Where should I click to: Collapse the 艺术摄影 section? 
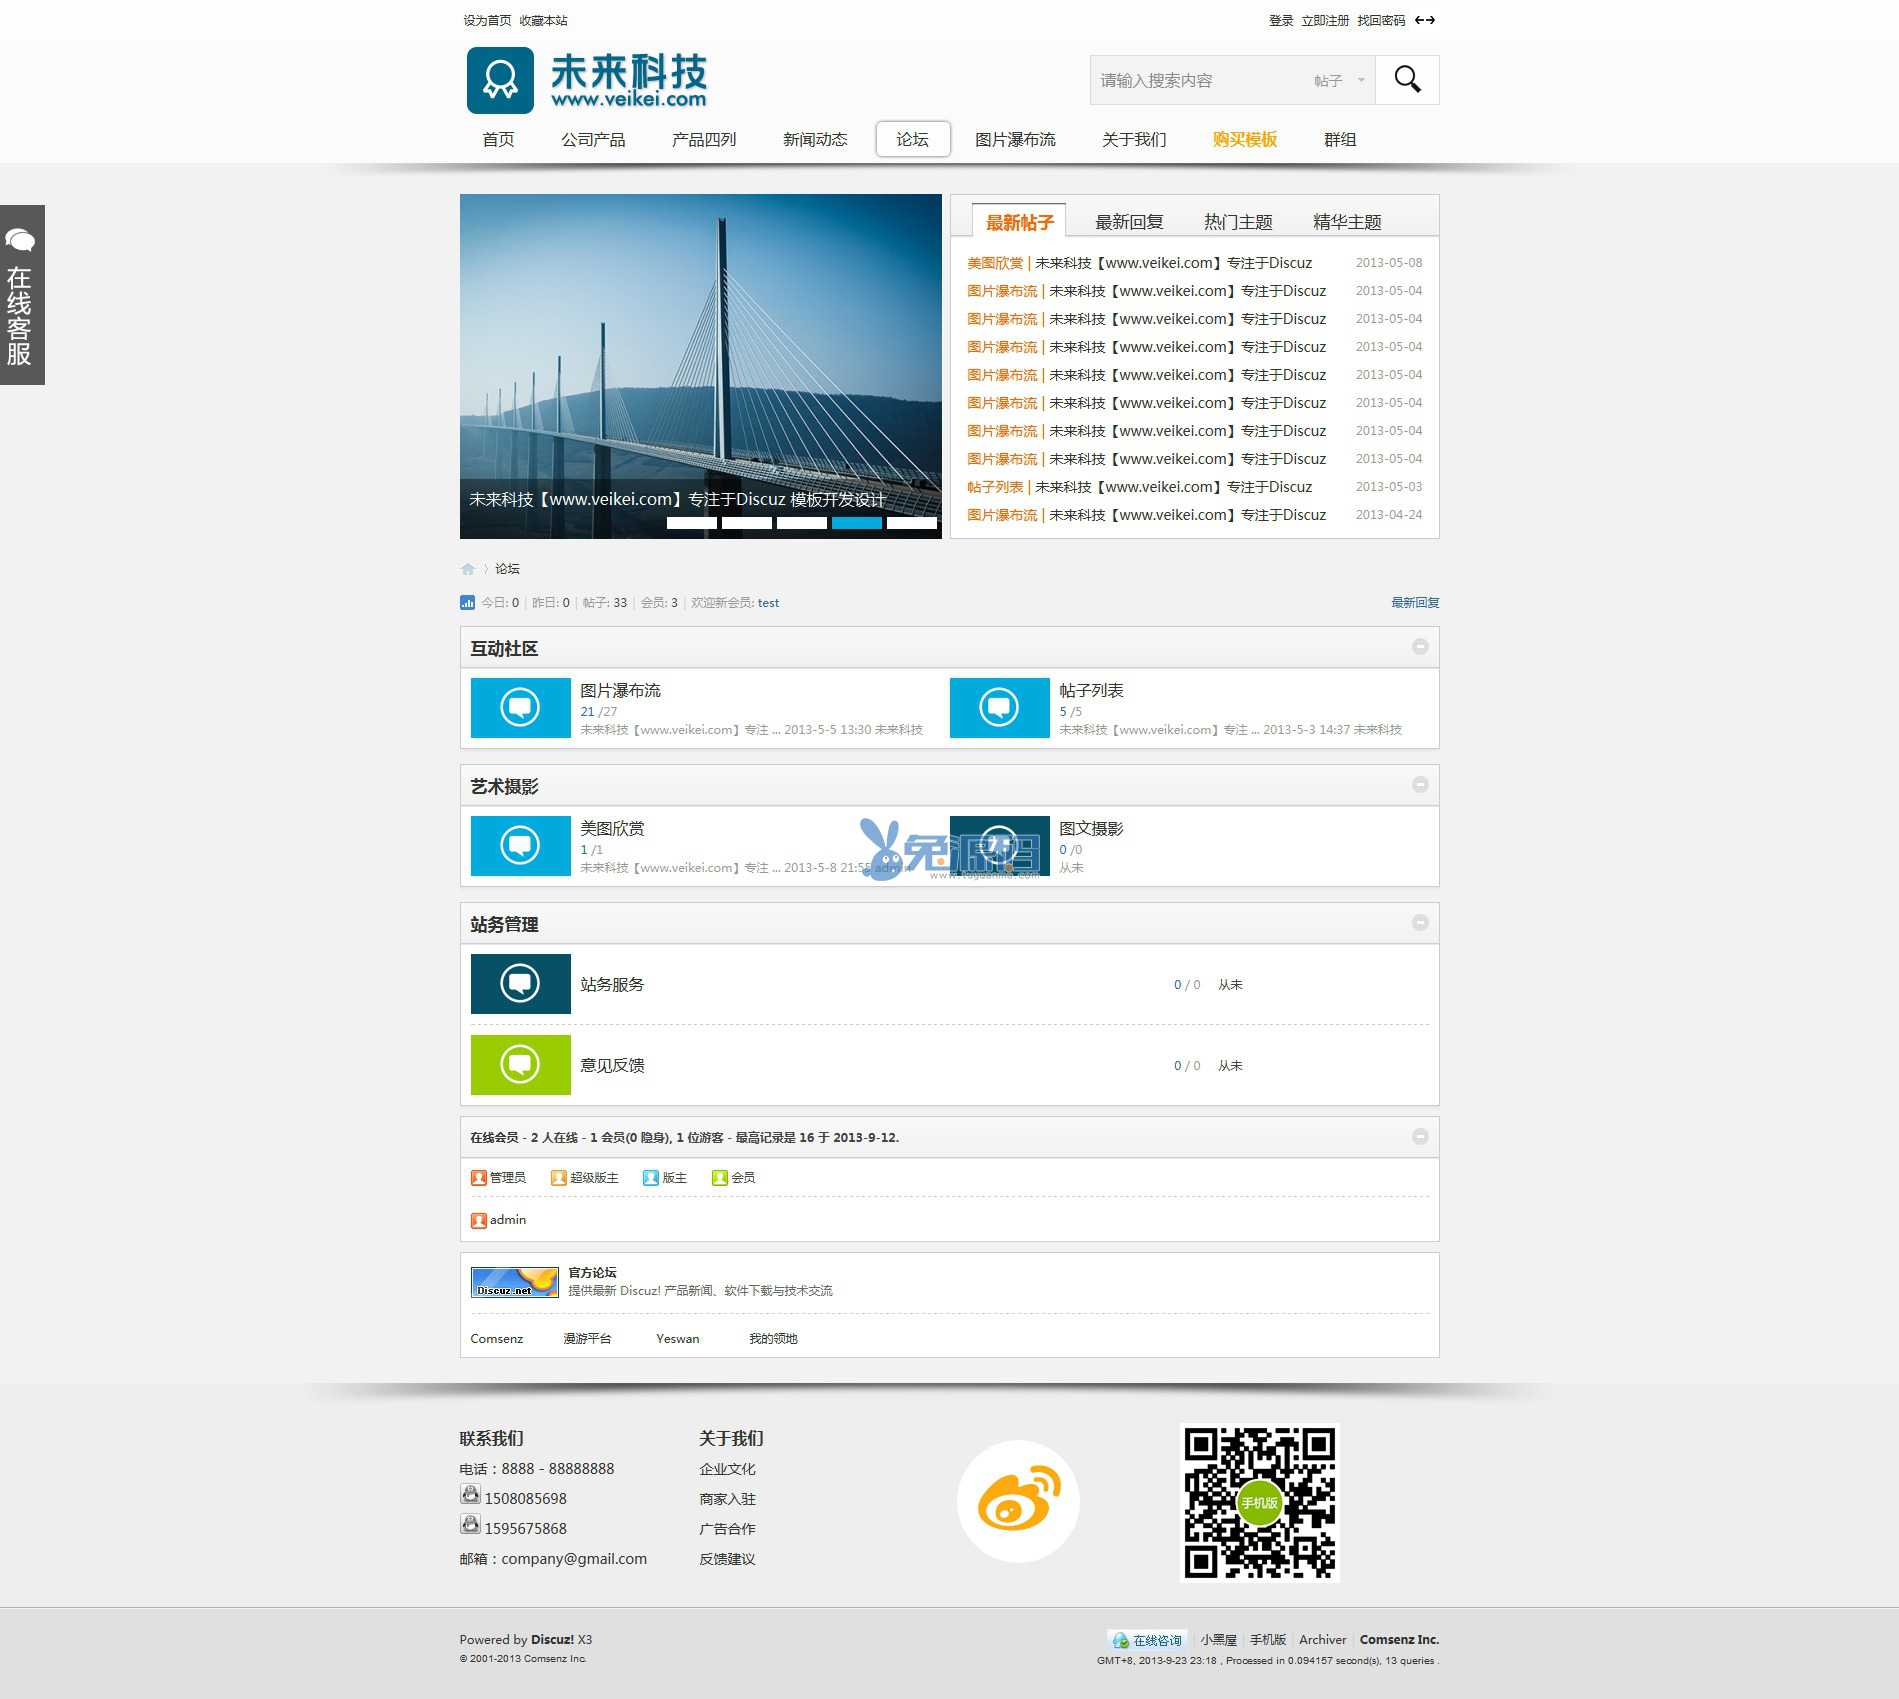click(1419, 785)
